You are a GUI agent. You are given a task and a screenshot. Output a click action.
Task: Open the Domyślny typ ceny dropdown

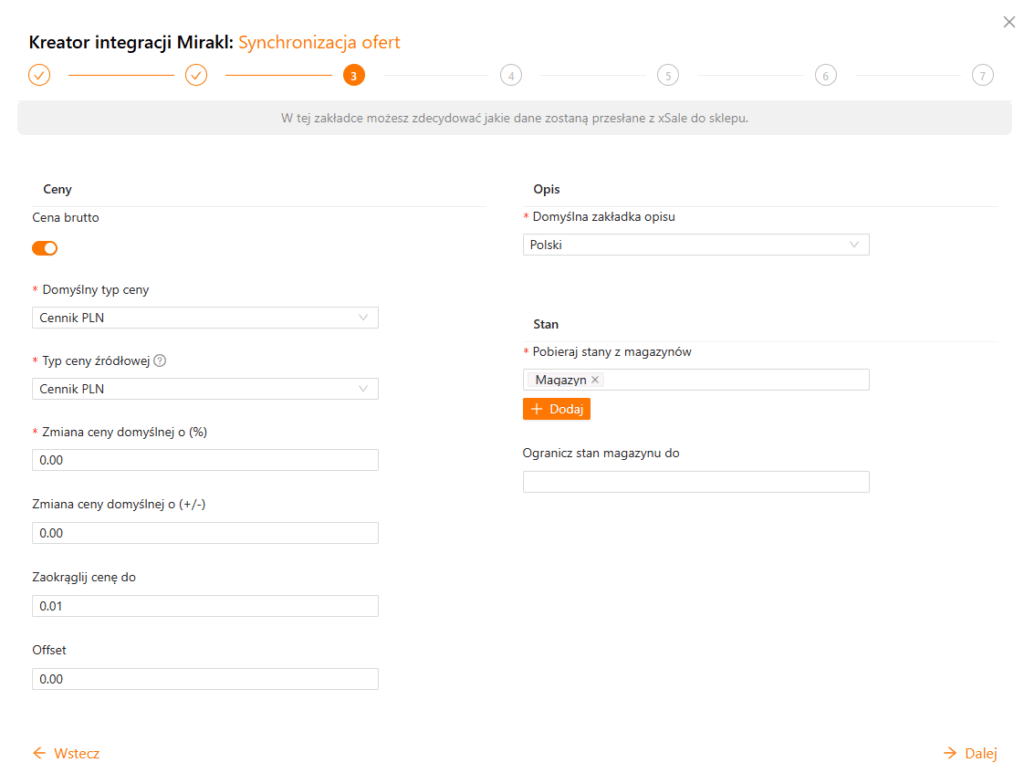tap(205, 318)
